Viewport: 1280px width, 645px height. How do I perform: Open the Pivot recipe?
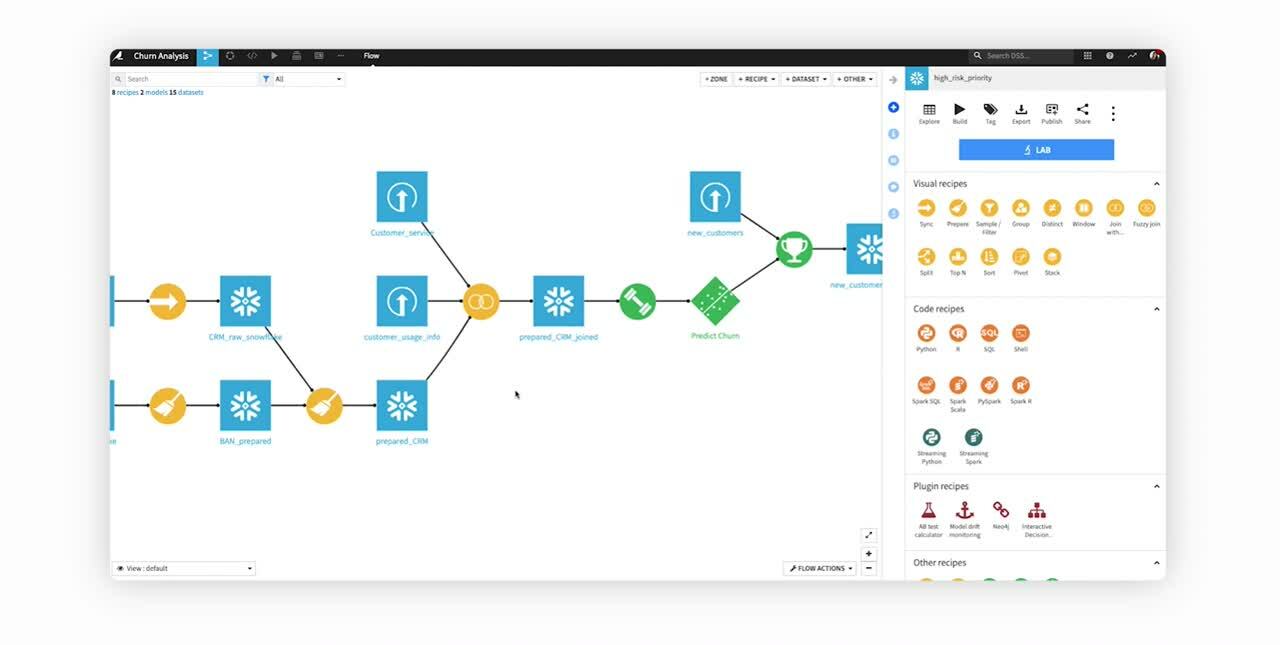click(1021, 257)
